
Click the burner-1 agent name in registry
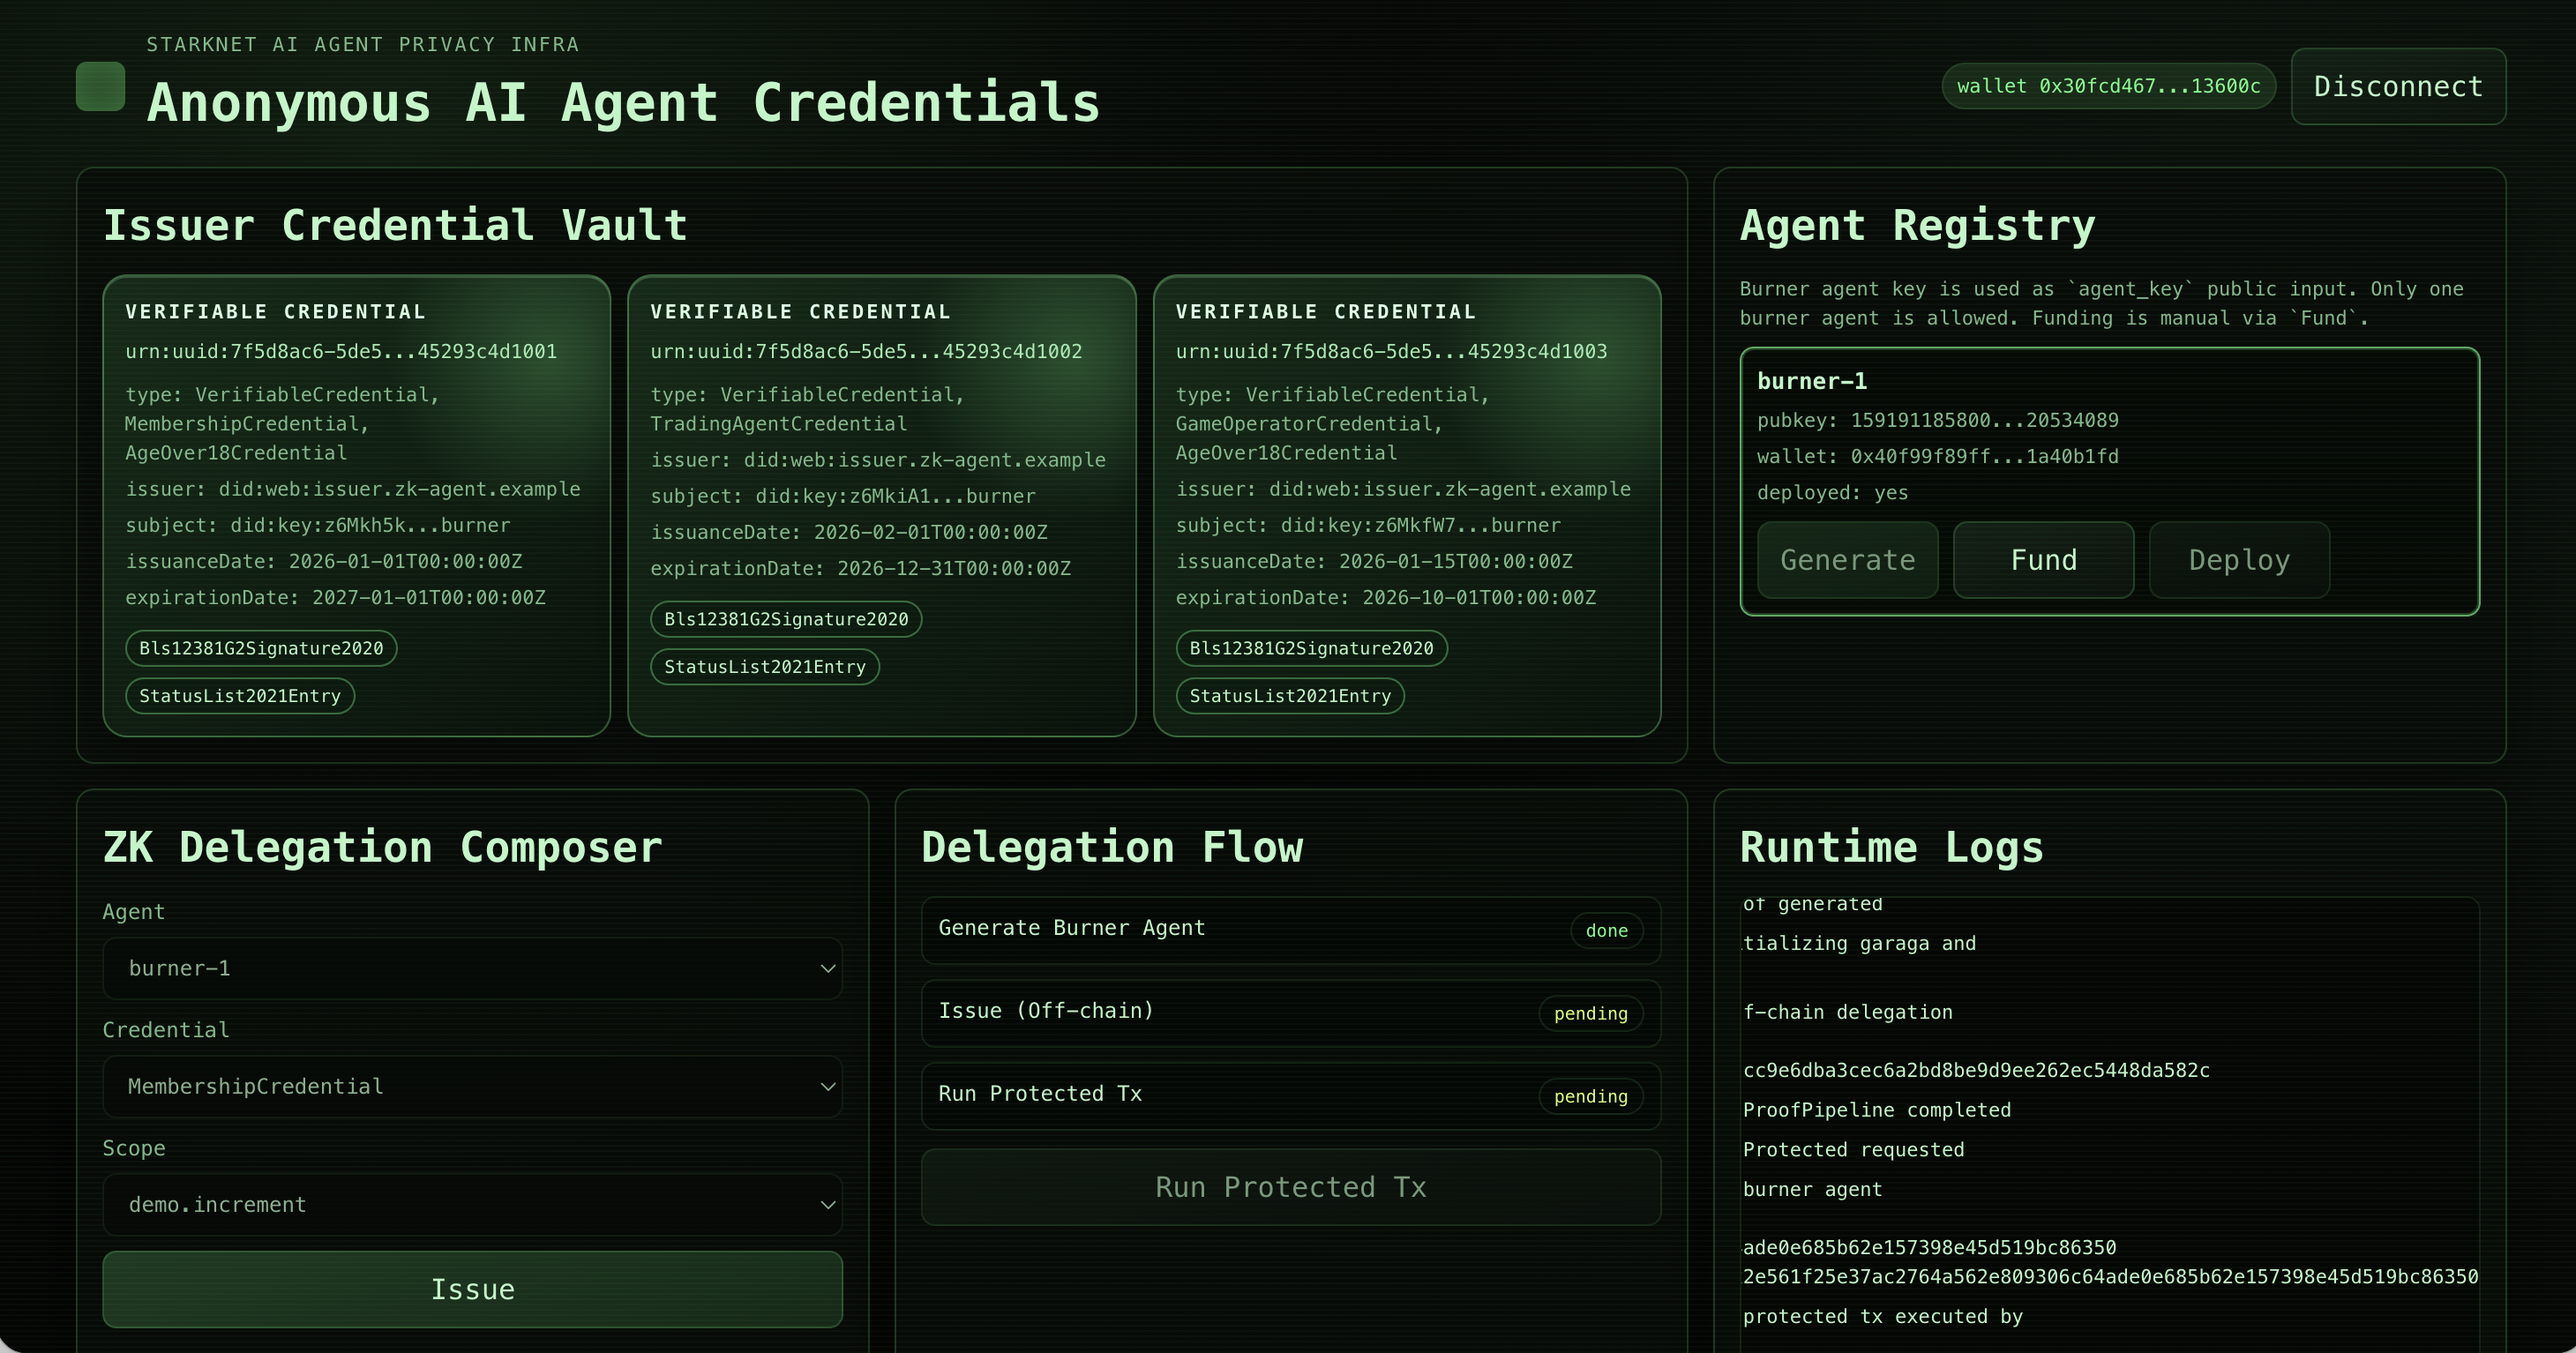click(1812, 381)
